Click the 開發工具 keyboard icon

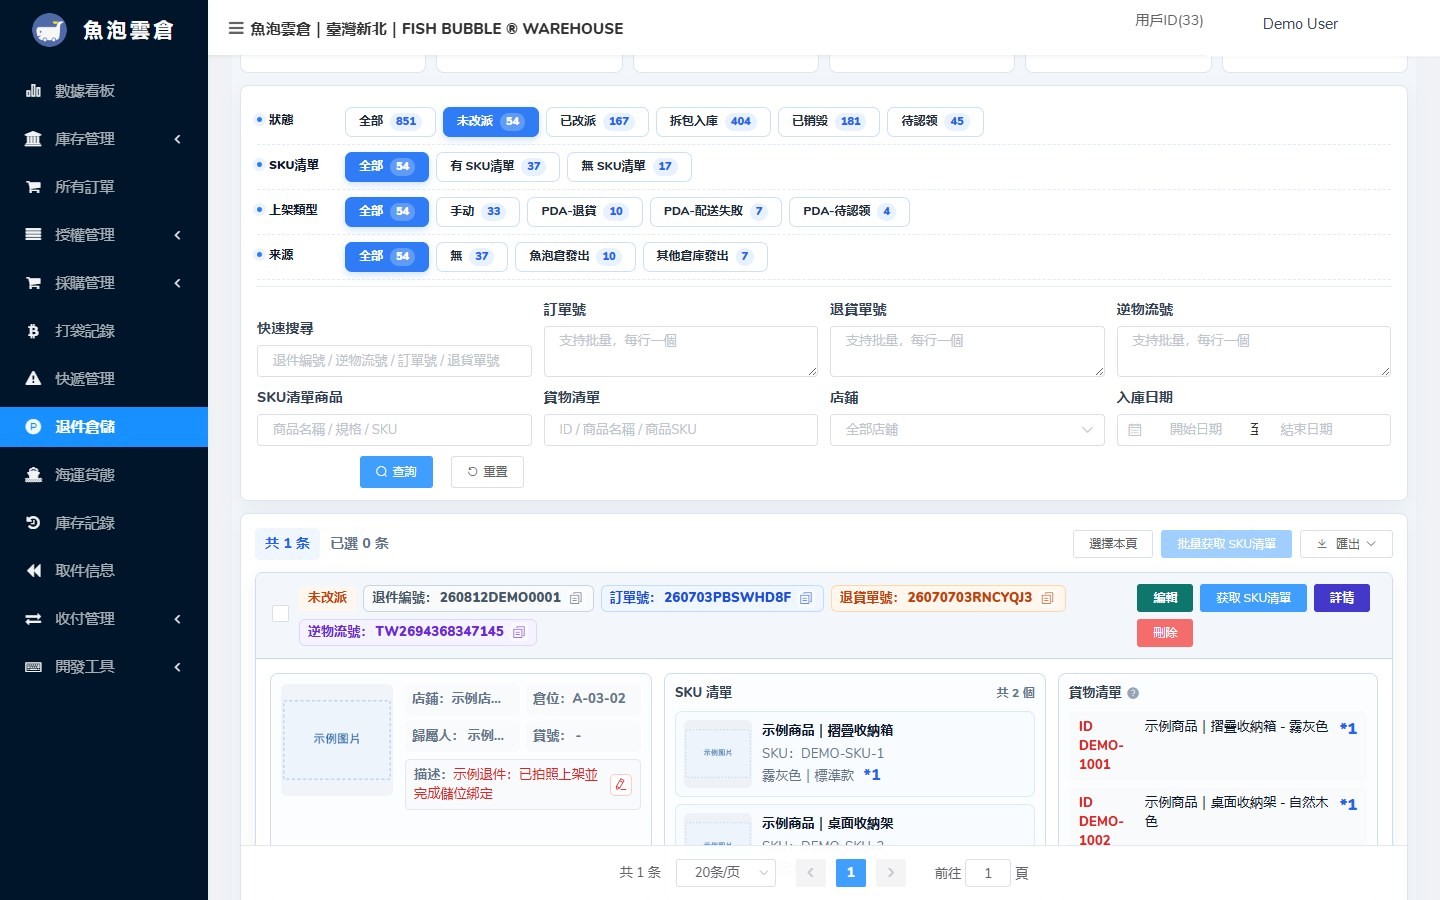[x=33, y=667]
